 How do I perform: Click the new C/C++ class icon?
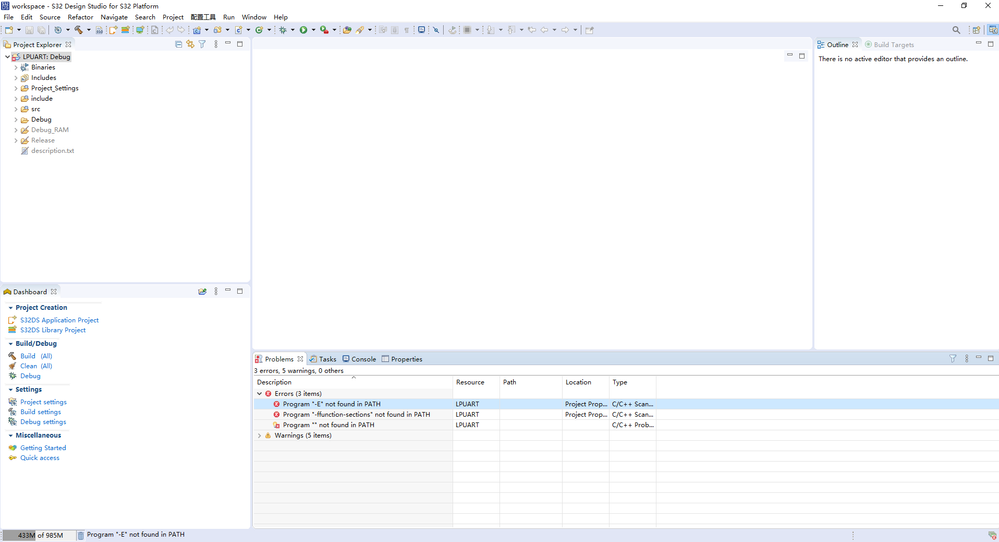point(259,30)
